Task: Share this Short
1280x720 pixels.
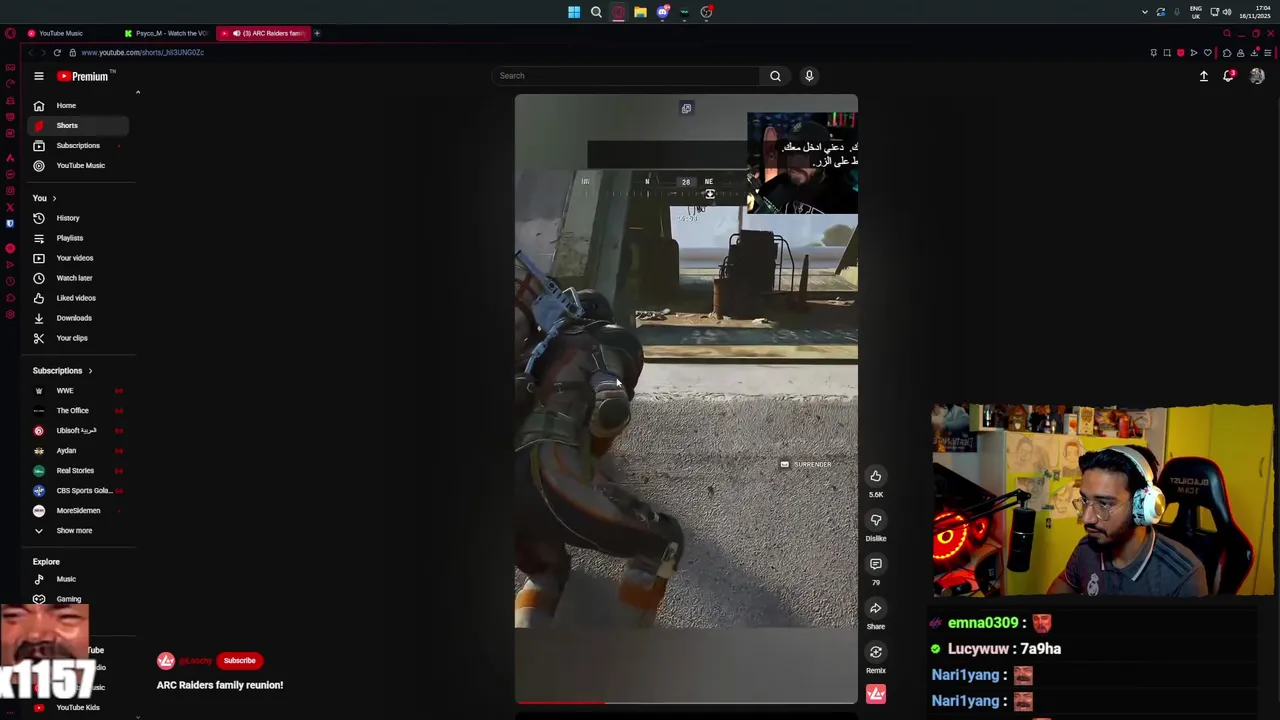Action: 876,608
